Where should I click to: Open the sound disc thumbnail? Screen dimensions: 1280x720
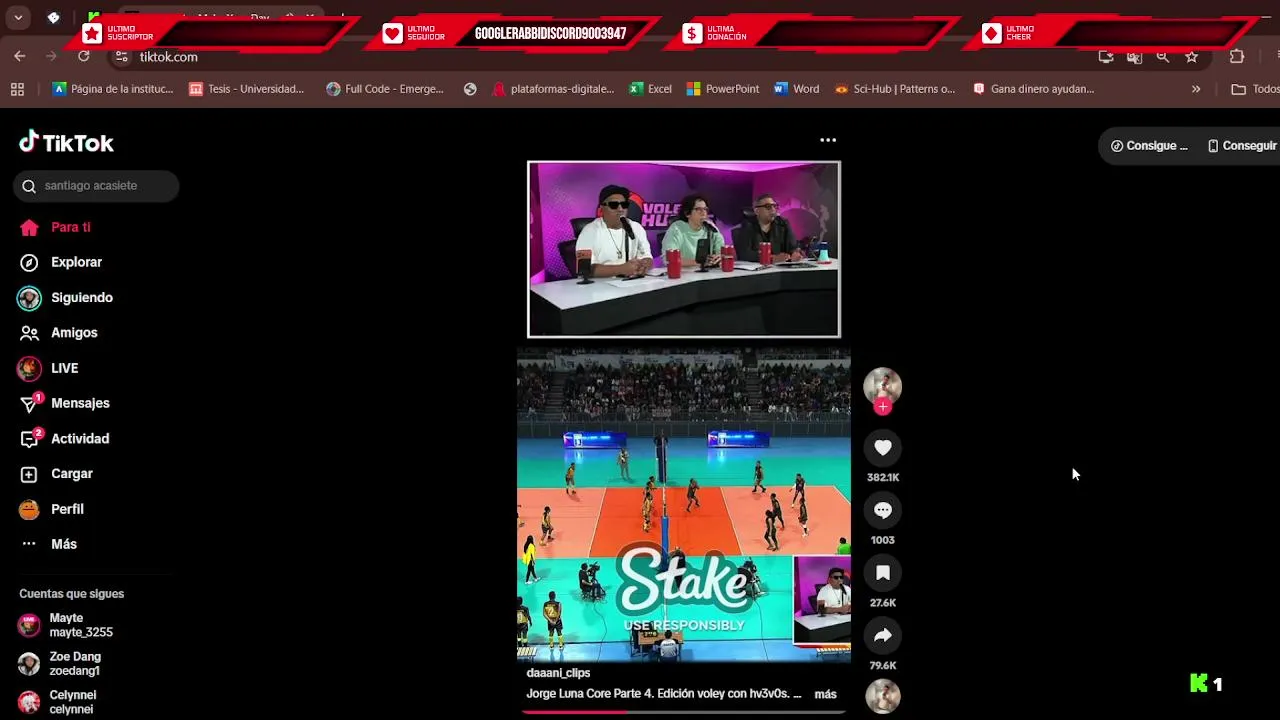[882, 696]
